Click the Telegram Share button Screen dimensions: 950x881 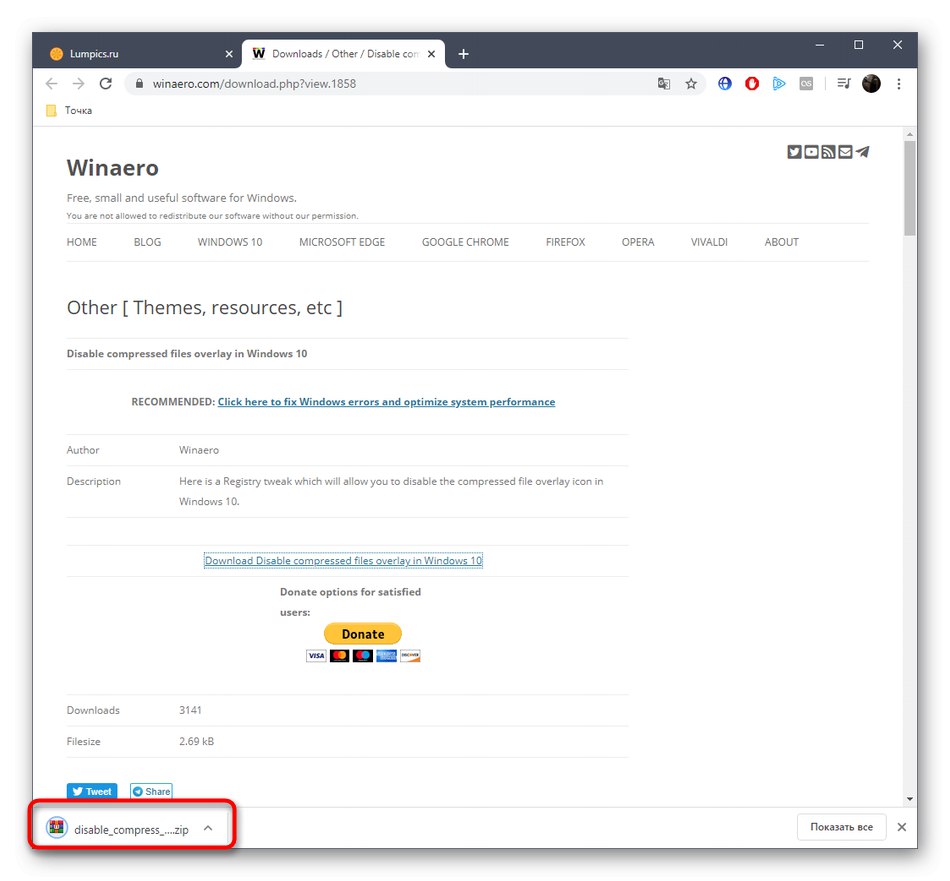(151, 791)
